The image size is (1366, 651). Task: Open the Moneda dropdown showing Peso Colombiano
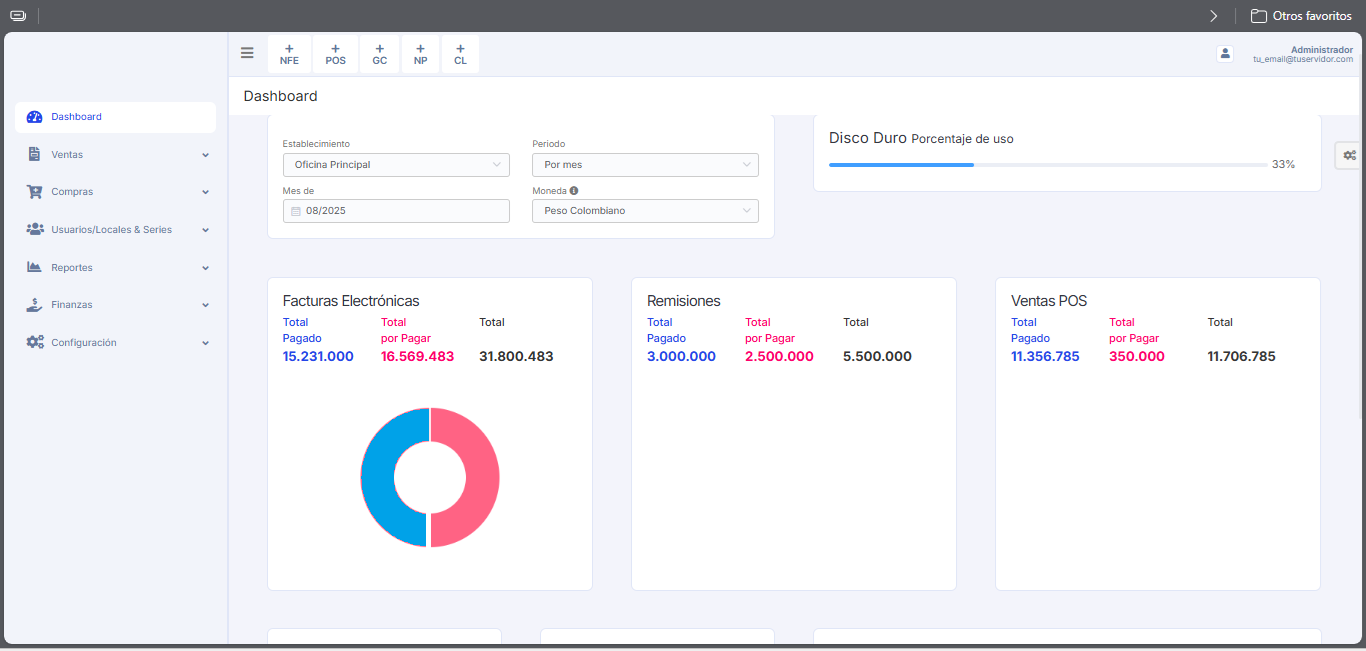(x=645, y=210)
